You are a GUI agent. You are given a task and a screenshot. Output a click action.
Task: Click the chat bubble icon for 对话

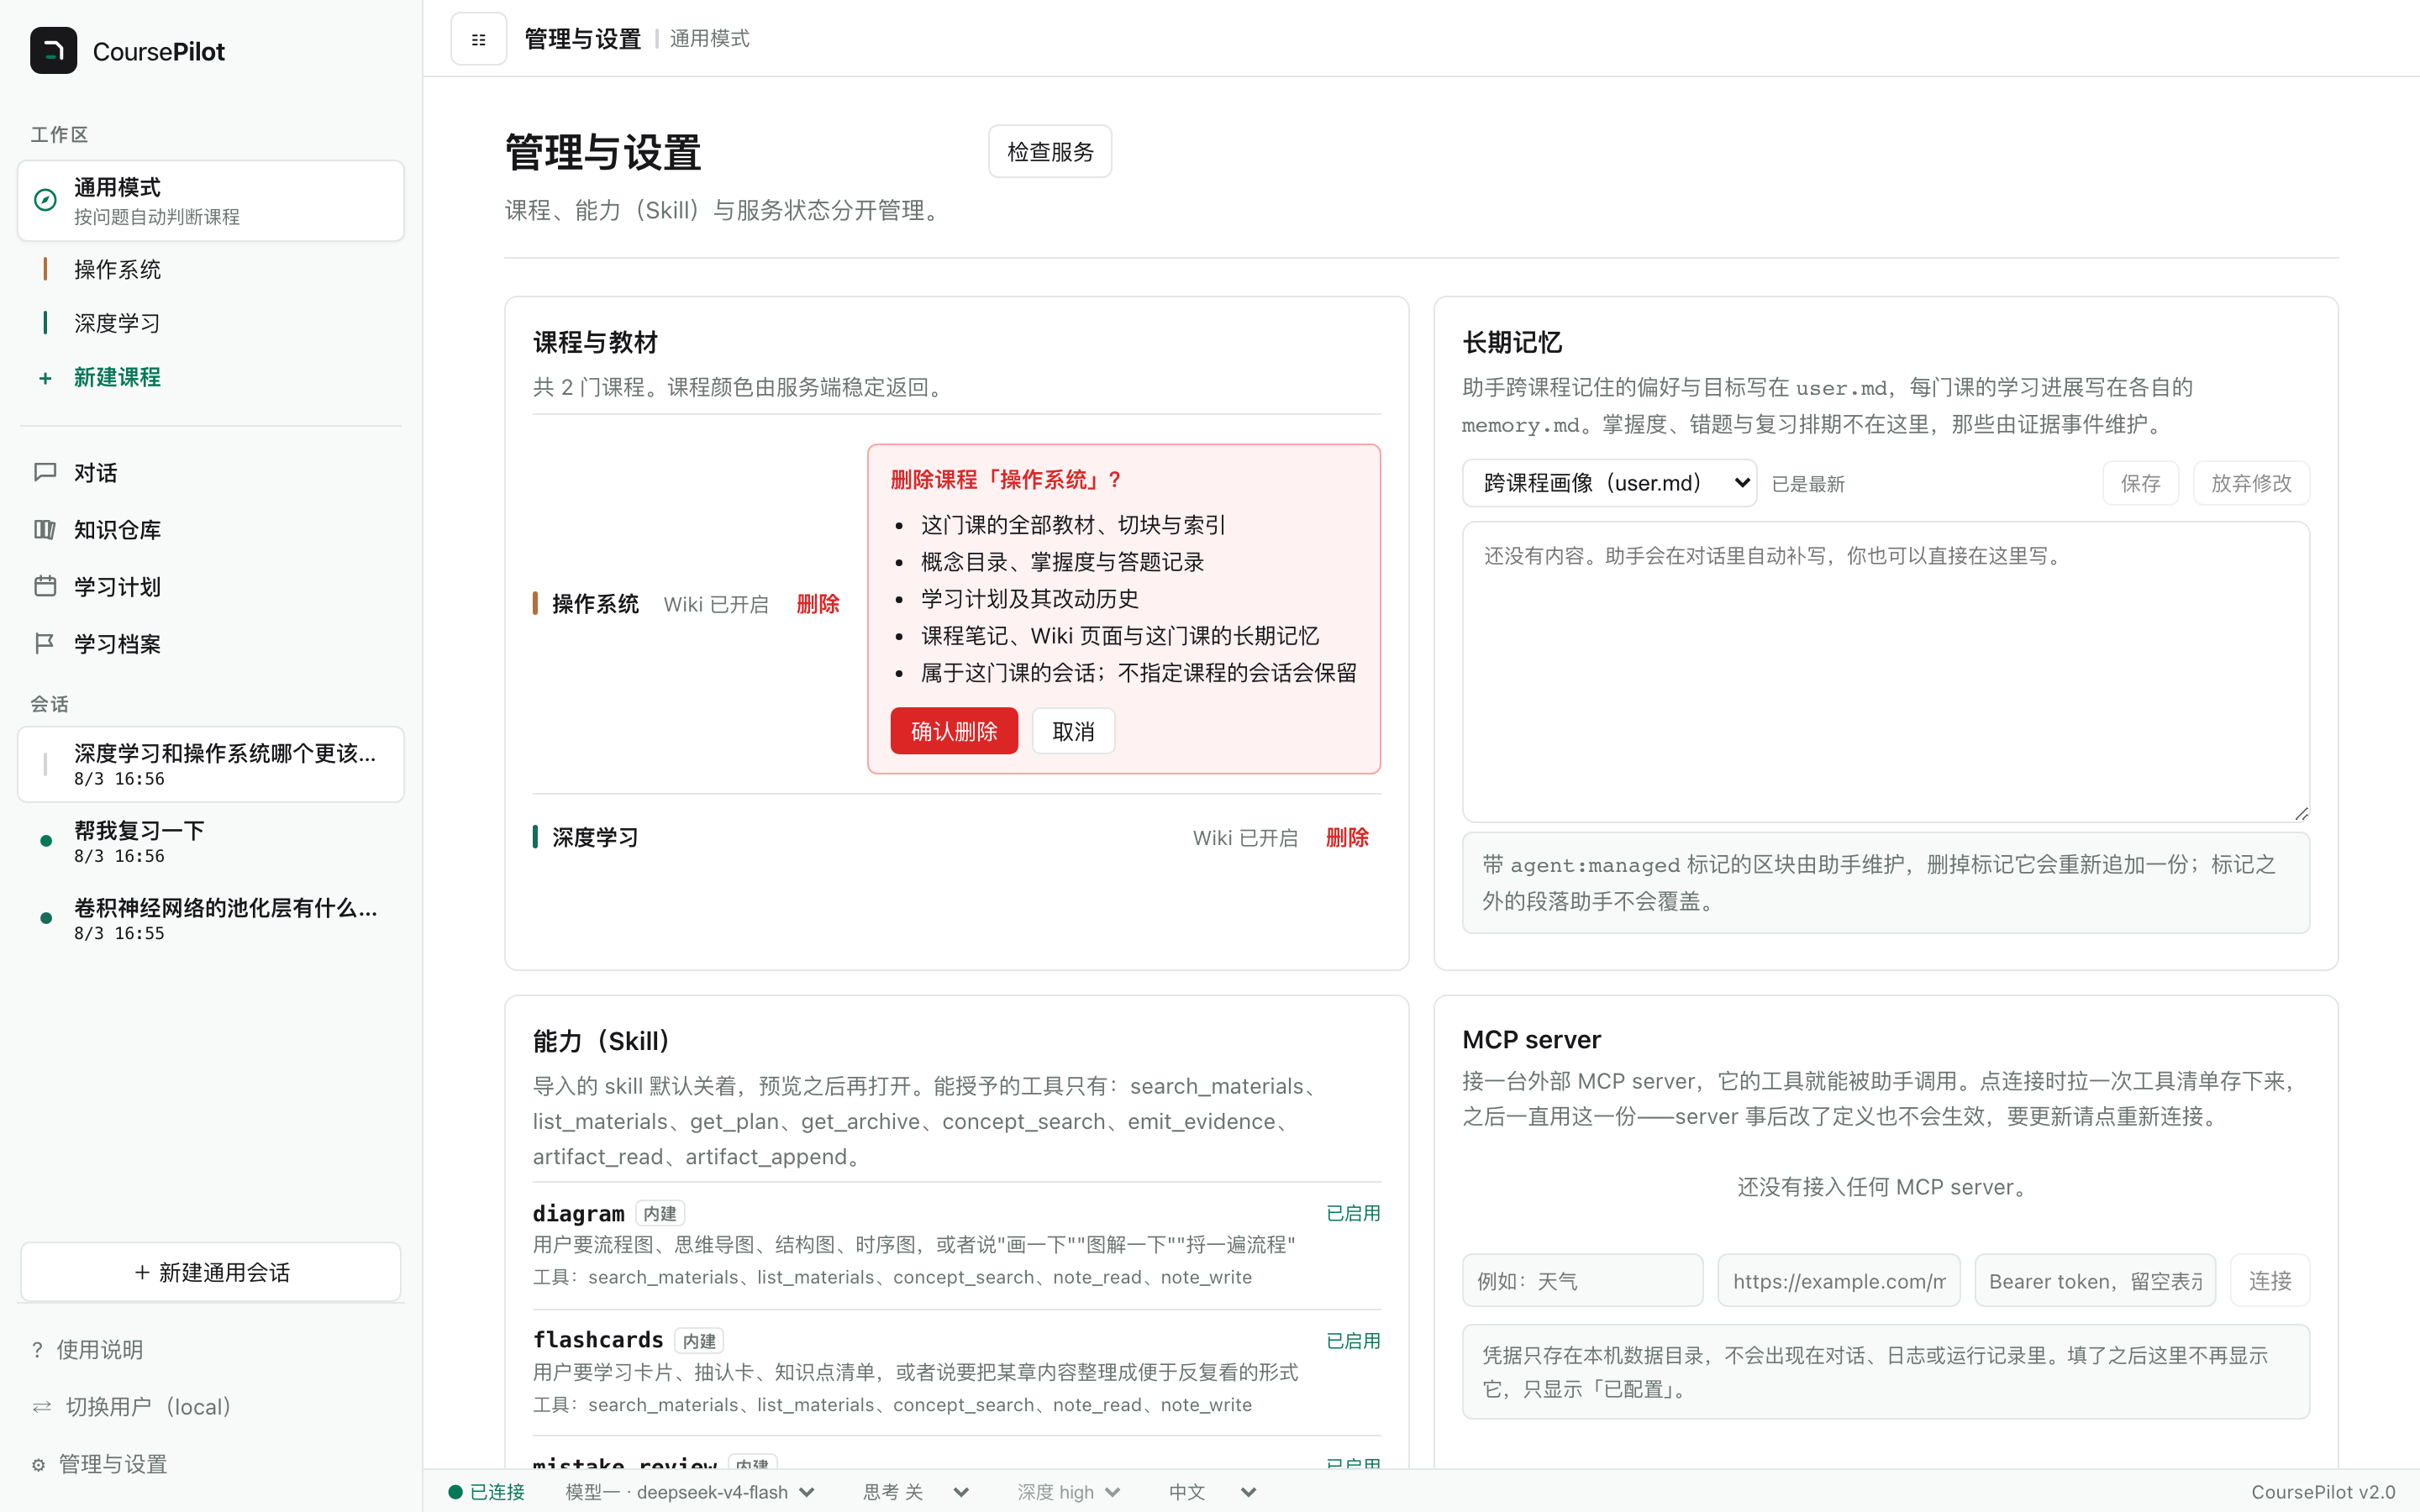point(45,472)
